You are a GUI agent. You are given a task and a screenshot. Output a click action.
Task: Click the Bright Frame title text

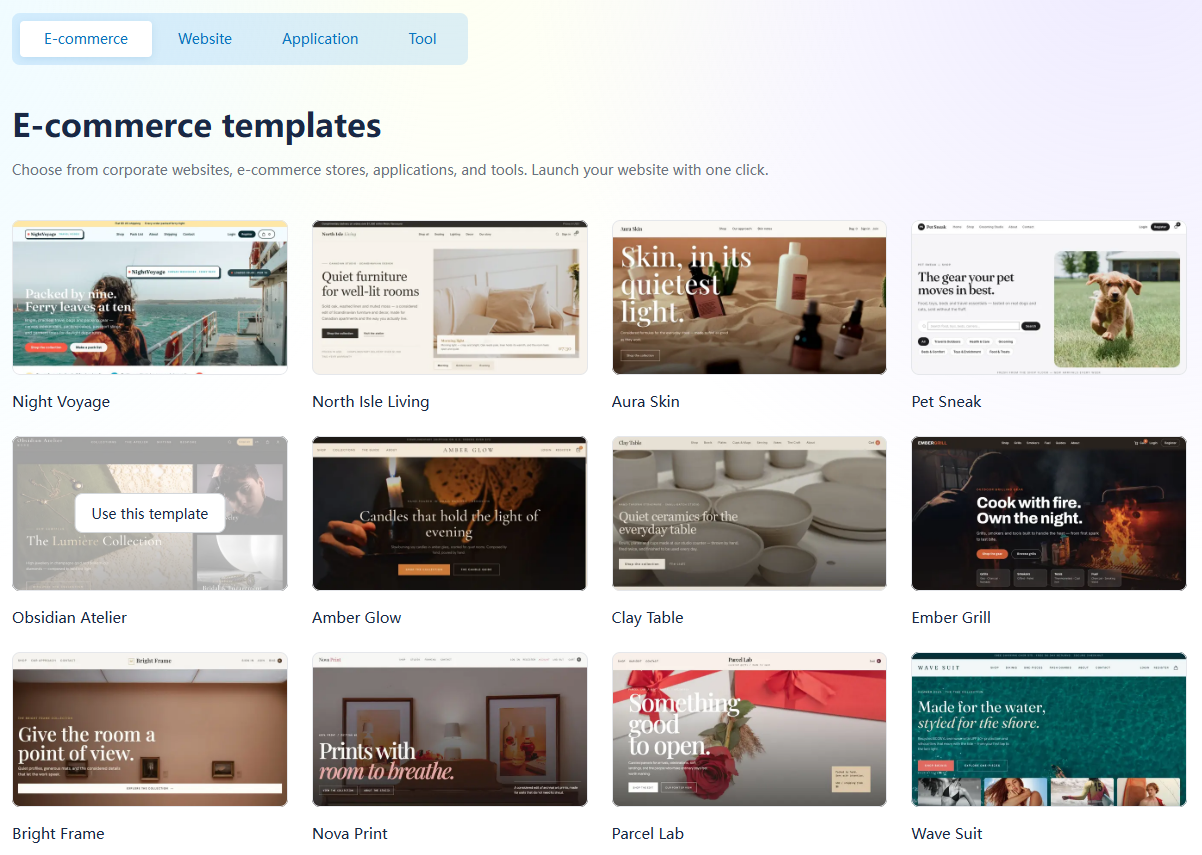[x=58, y=834]
